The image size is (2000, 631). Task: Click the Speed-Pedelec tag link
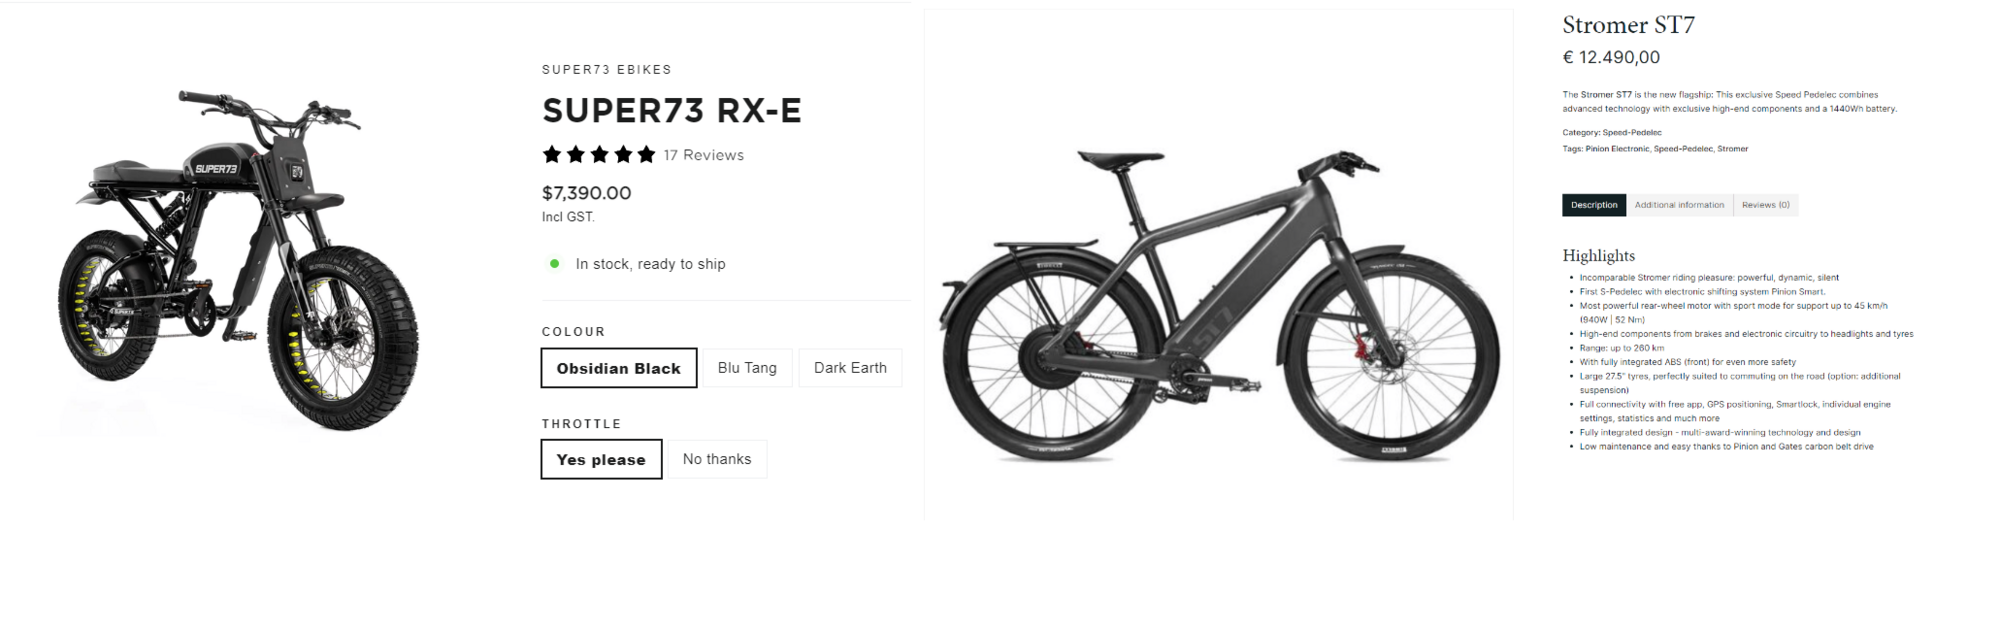pyautogui.click(x=1683, y=149)
